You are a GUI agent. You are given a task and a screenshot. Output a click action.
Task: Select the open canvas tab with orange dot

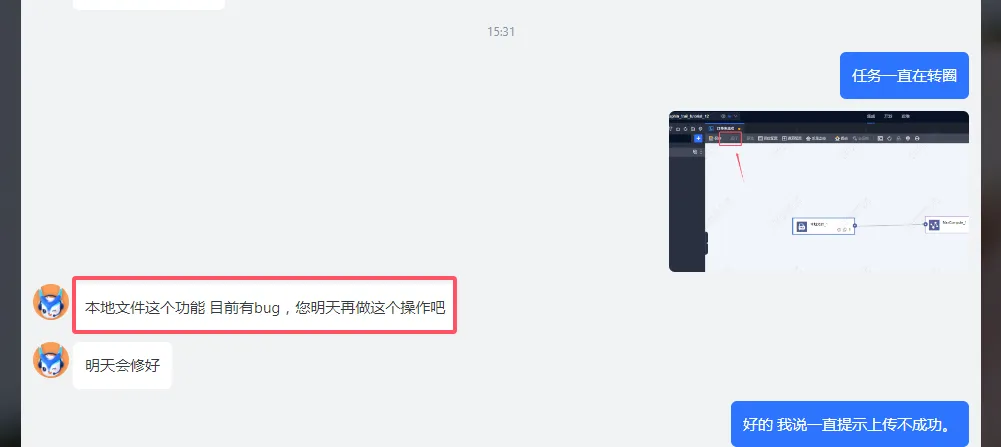pyautogui.click(x=724, y=128)
